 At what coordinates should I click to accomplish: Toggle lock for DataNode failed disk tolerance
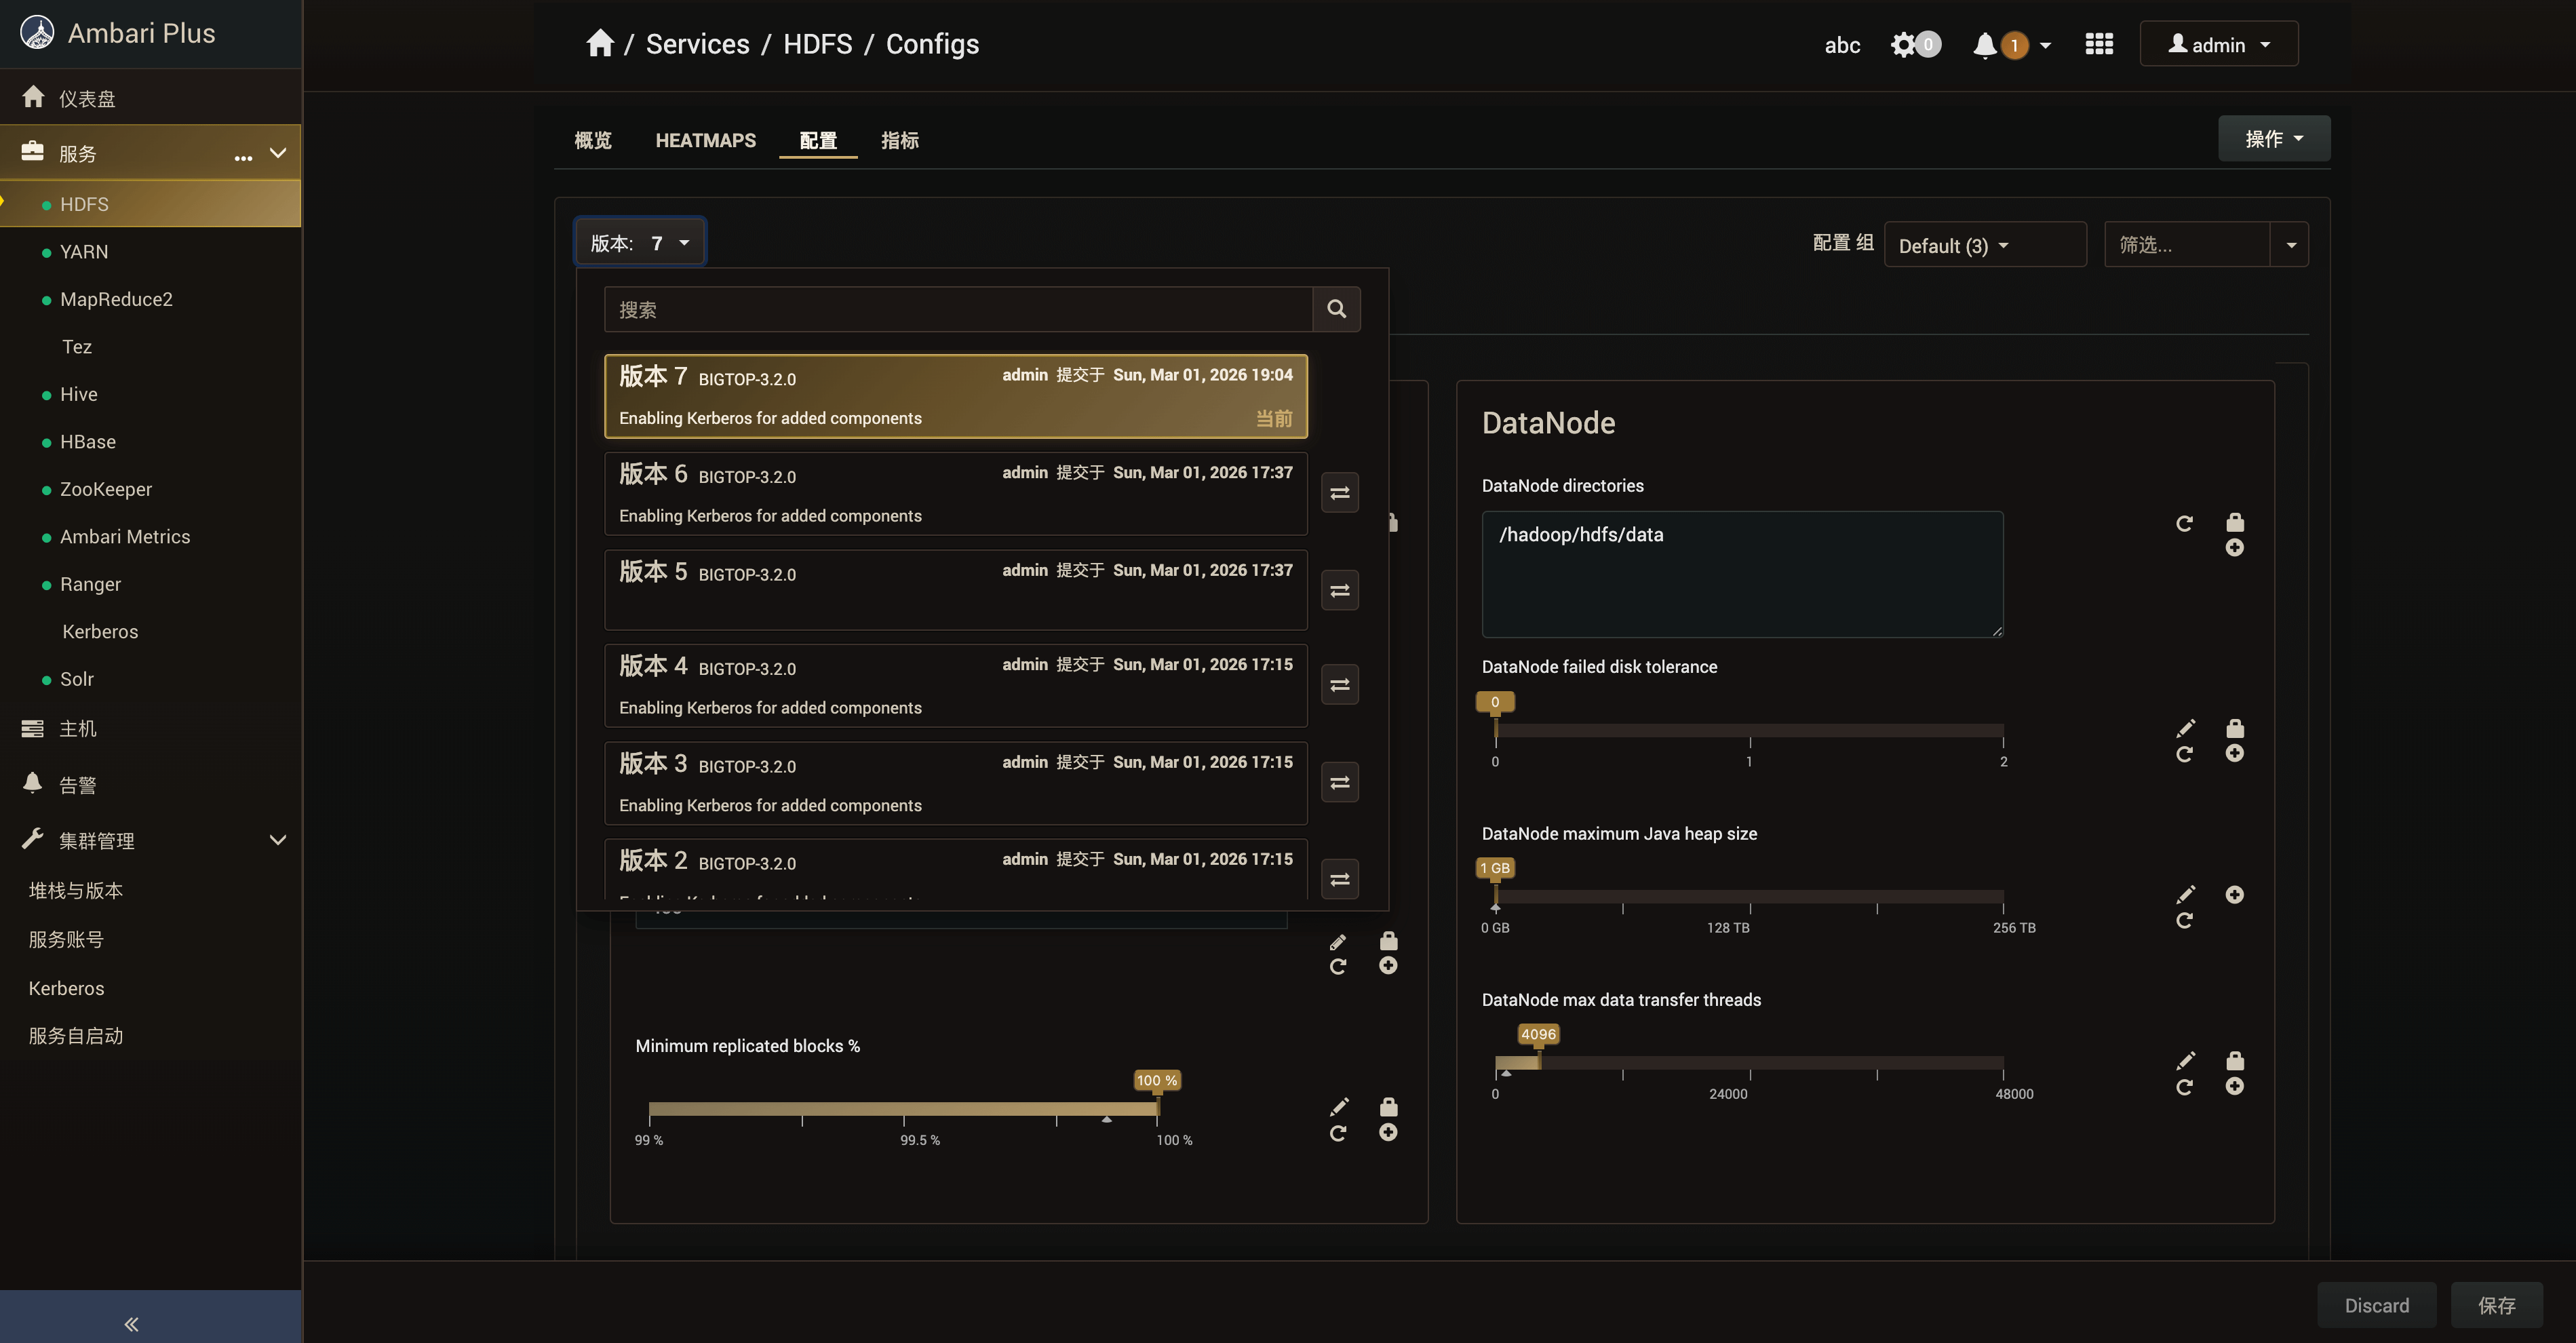2234,728
